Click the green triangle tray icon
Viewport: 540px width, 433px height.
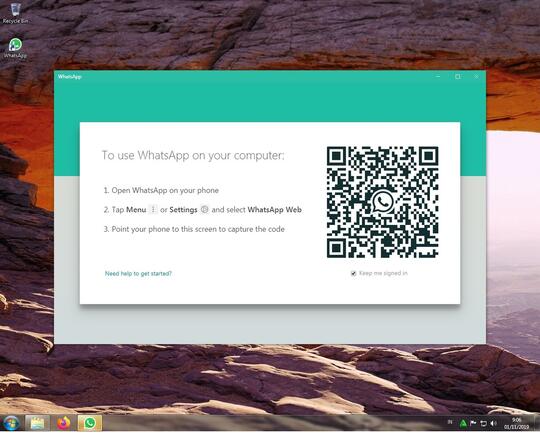(x=463, y=423)
